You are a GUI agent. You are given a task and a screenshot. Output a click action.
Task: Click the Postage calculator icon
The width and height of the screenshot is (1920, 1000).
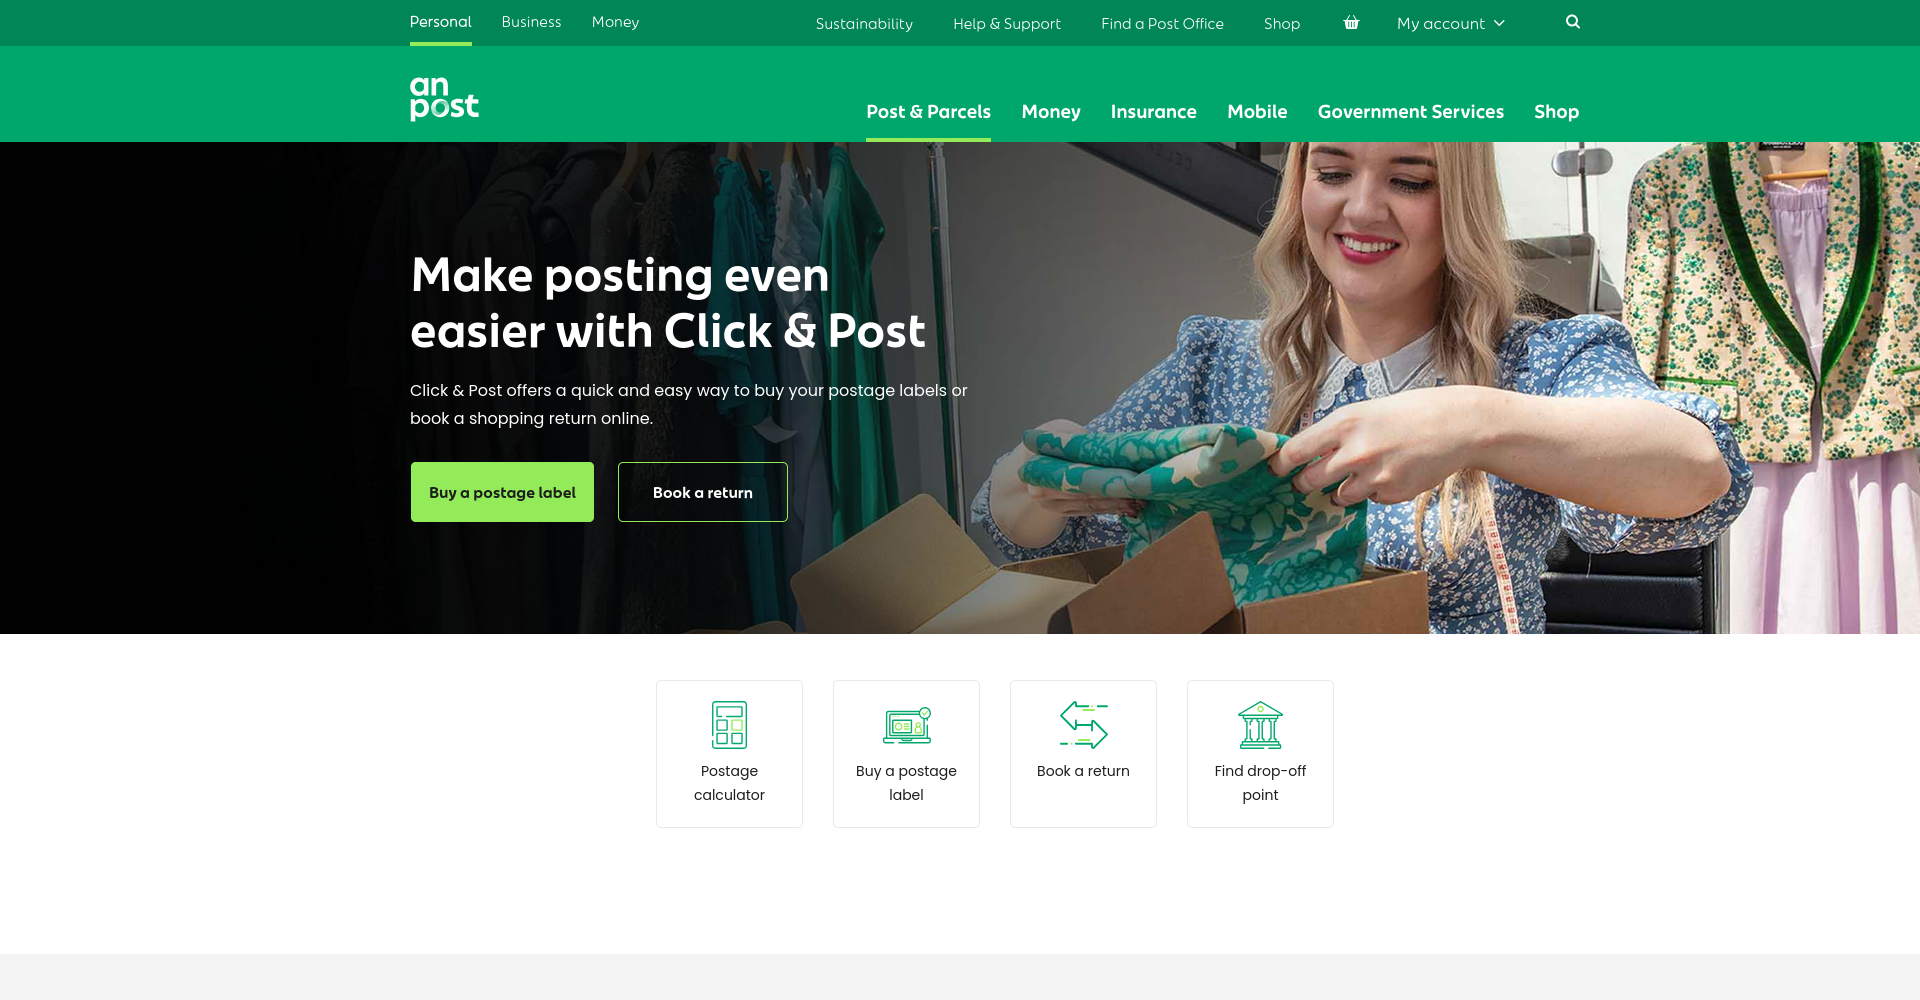pyautogui.click(x=729, y=725)
